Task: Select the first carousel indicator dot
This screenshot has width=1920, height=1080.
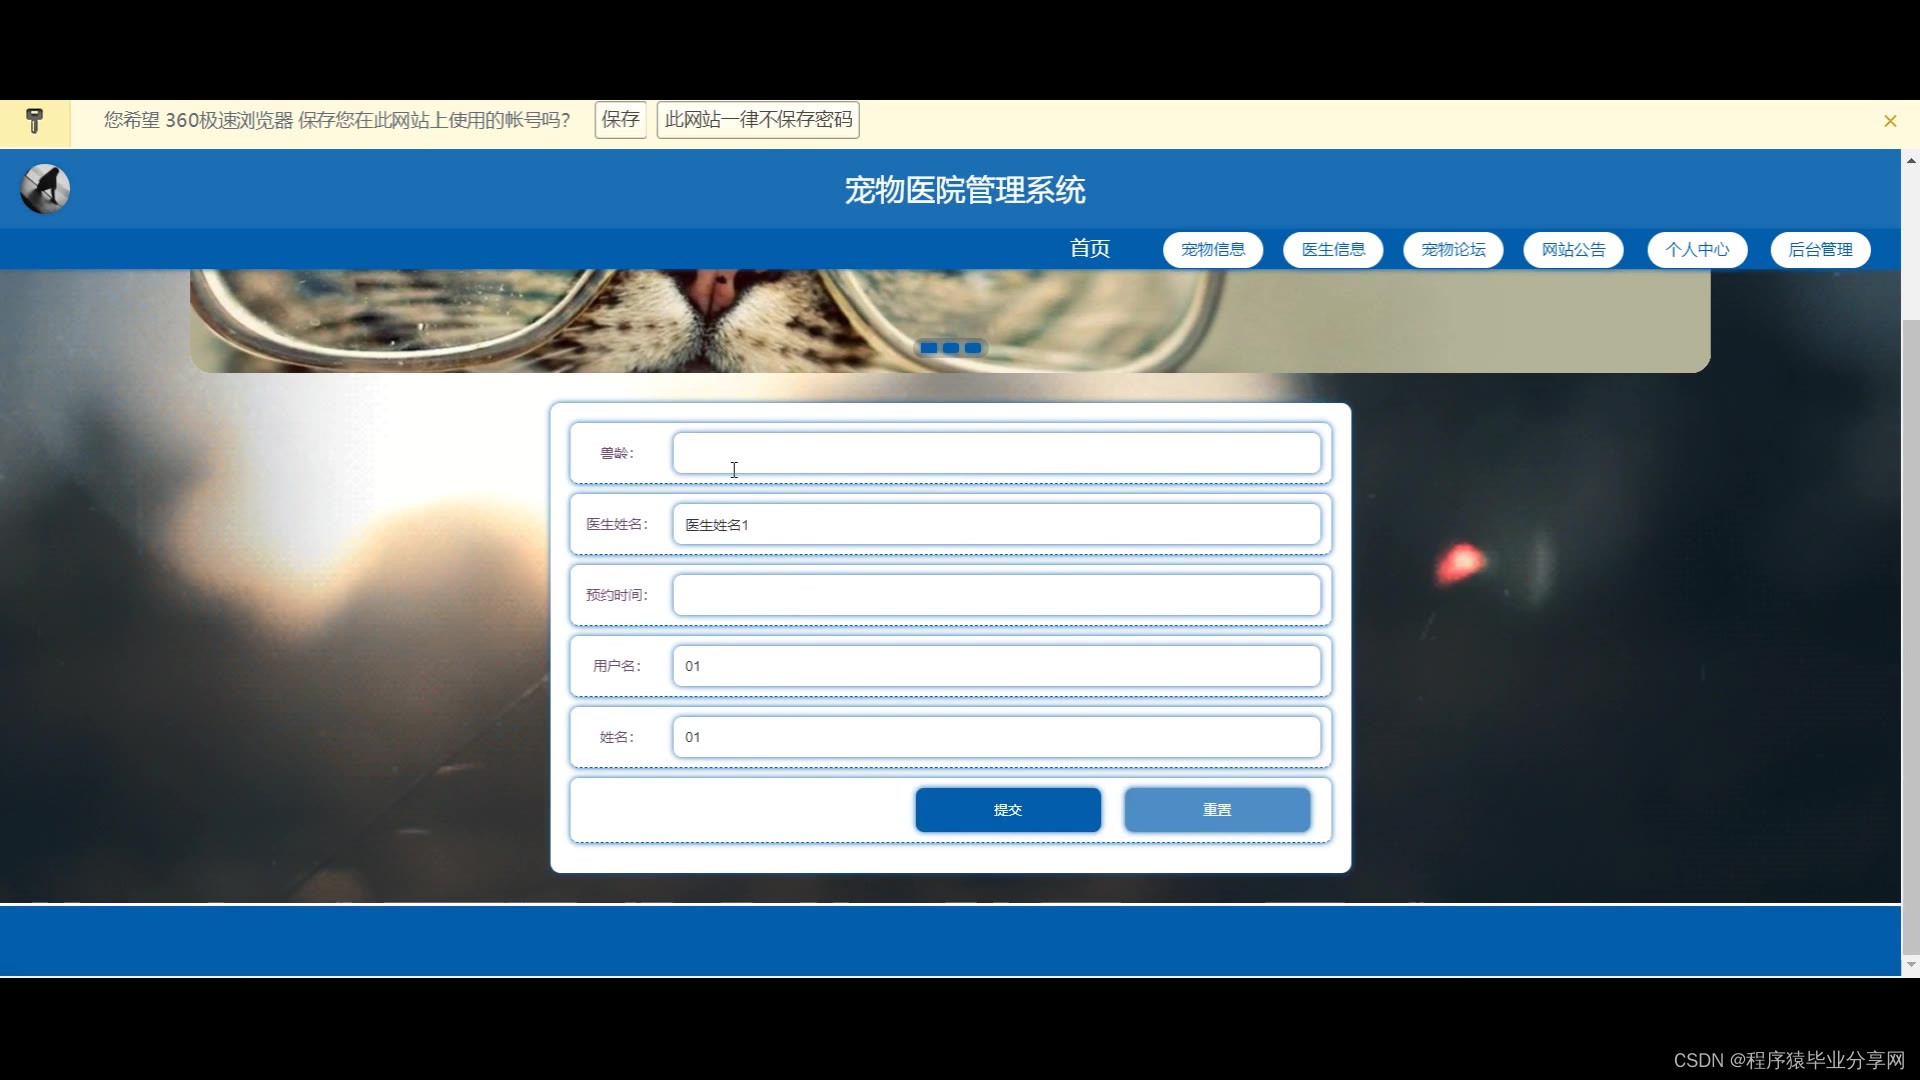Action: pos(929,348)
